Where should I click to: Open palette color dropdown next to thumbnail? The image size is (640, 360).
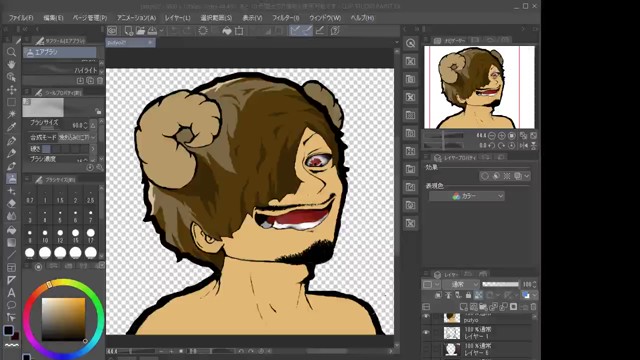pos(437,284)
